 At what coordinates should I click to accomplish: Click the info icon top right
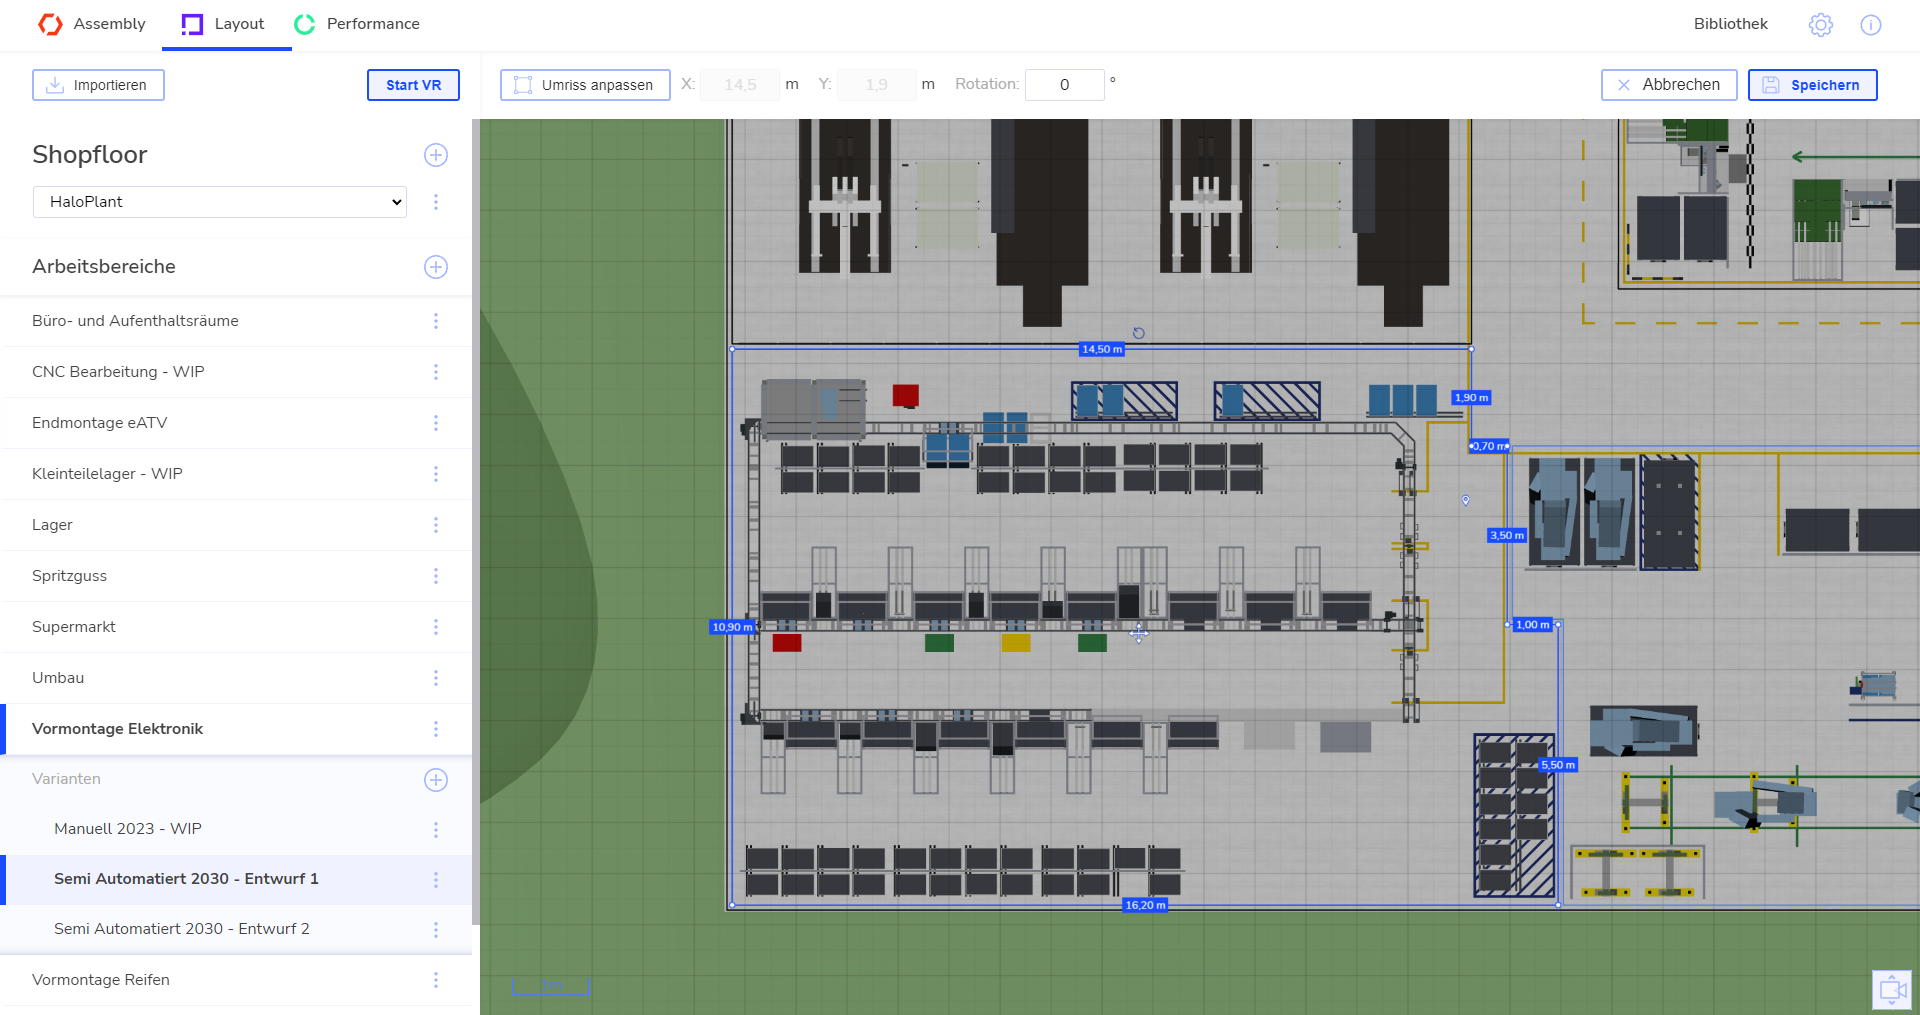coord(1871,25)
